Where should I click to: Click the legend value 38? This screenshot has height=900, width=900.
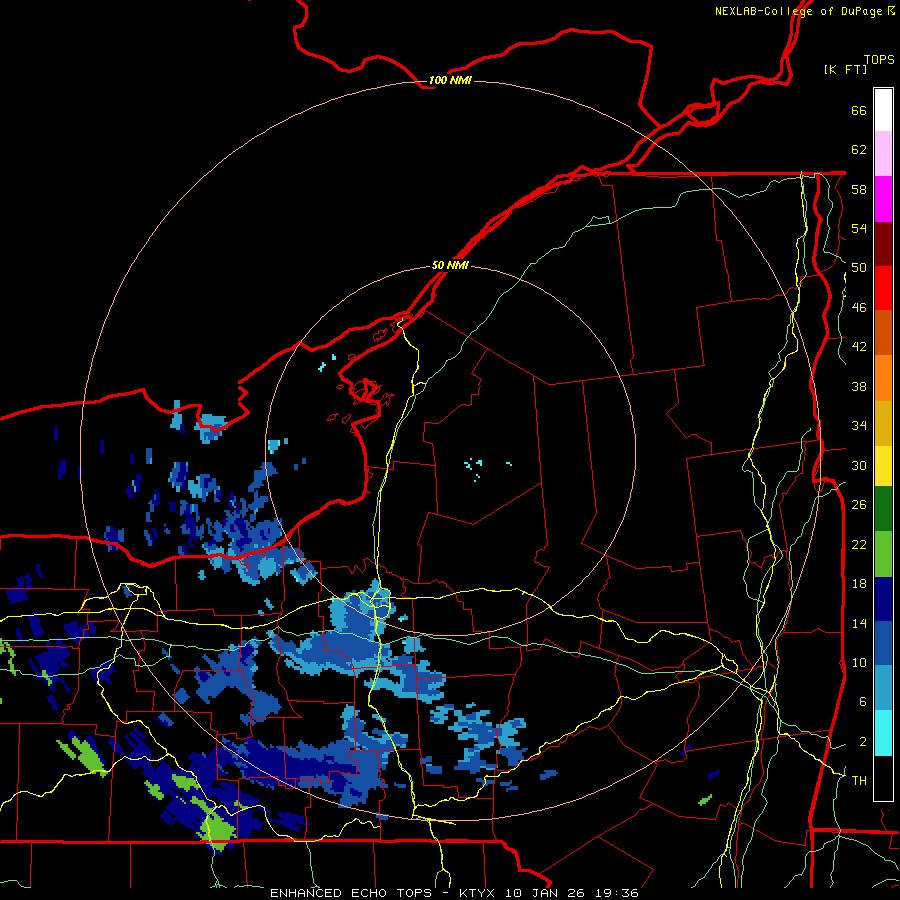pos(859,386)
